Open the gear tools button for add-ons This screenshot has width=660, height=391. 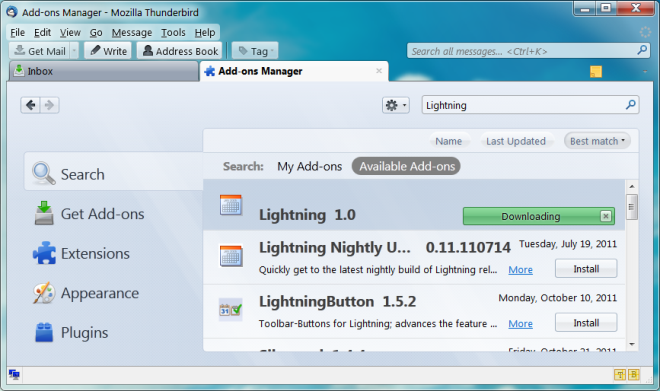(x=396, y=105)
